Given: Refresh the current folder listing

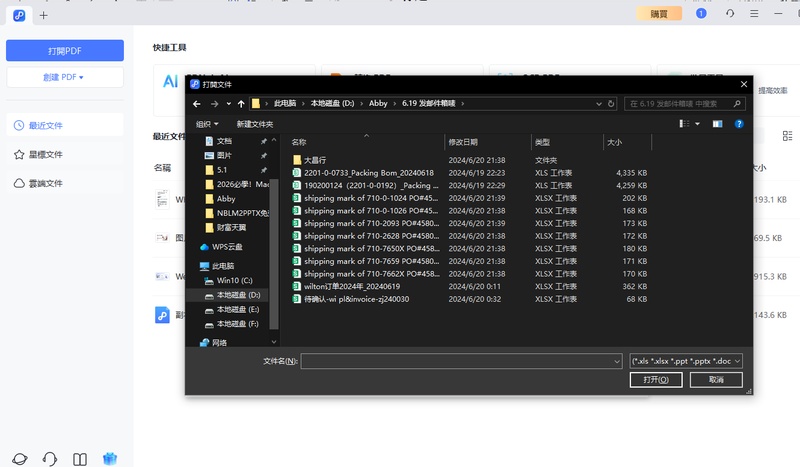Looking at the screenshot, I should (609, 103).
